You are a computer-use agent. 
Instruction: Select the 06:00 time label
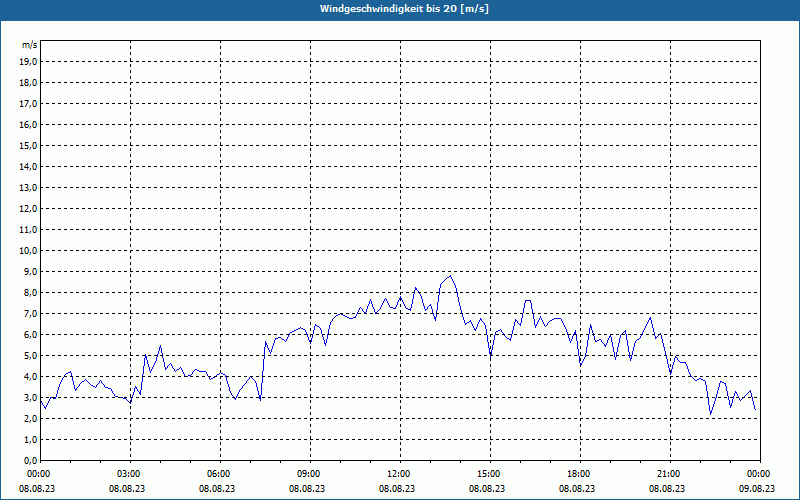[220, 474]
